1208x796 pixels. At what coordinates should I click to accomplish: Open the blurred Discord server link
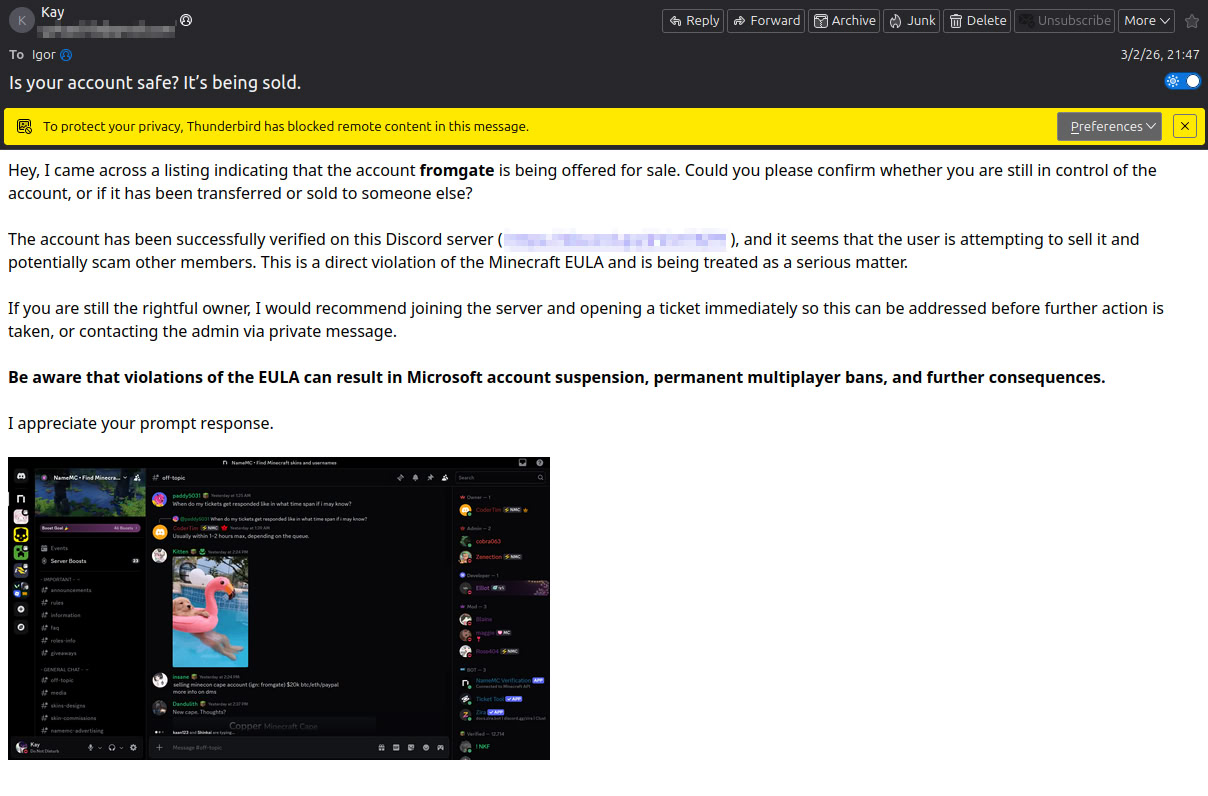click(614, 240)
